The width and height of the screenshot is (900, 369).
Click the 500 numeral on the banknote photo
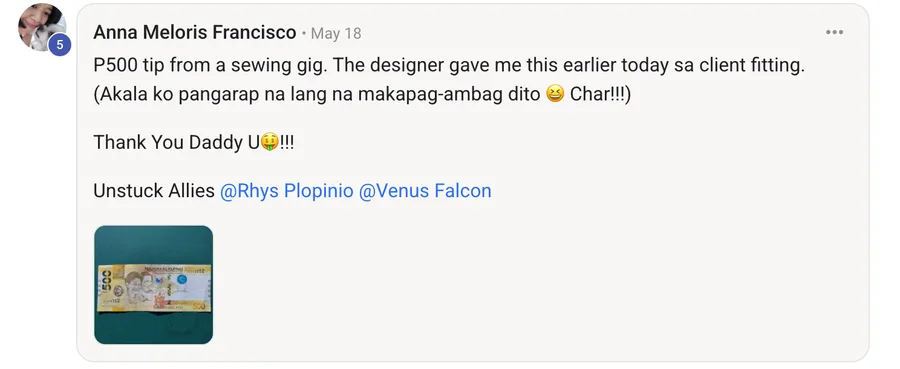click(x=106, y=282)
